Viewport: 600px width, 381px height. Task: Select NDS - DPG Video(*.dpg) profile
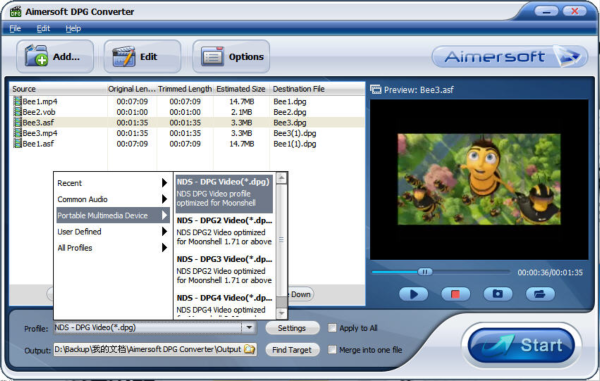click(x=224, y=193)
